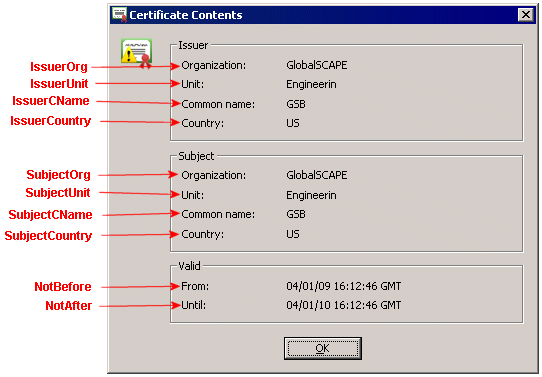This screenshot has height=377, width=542.
Task: Select Subject Organization value GlobalSCAPE
Action: [x=317, y=175]
